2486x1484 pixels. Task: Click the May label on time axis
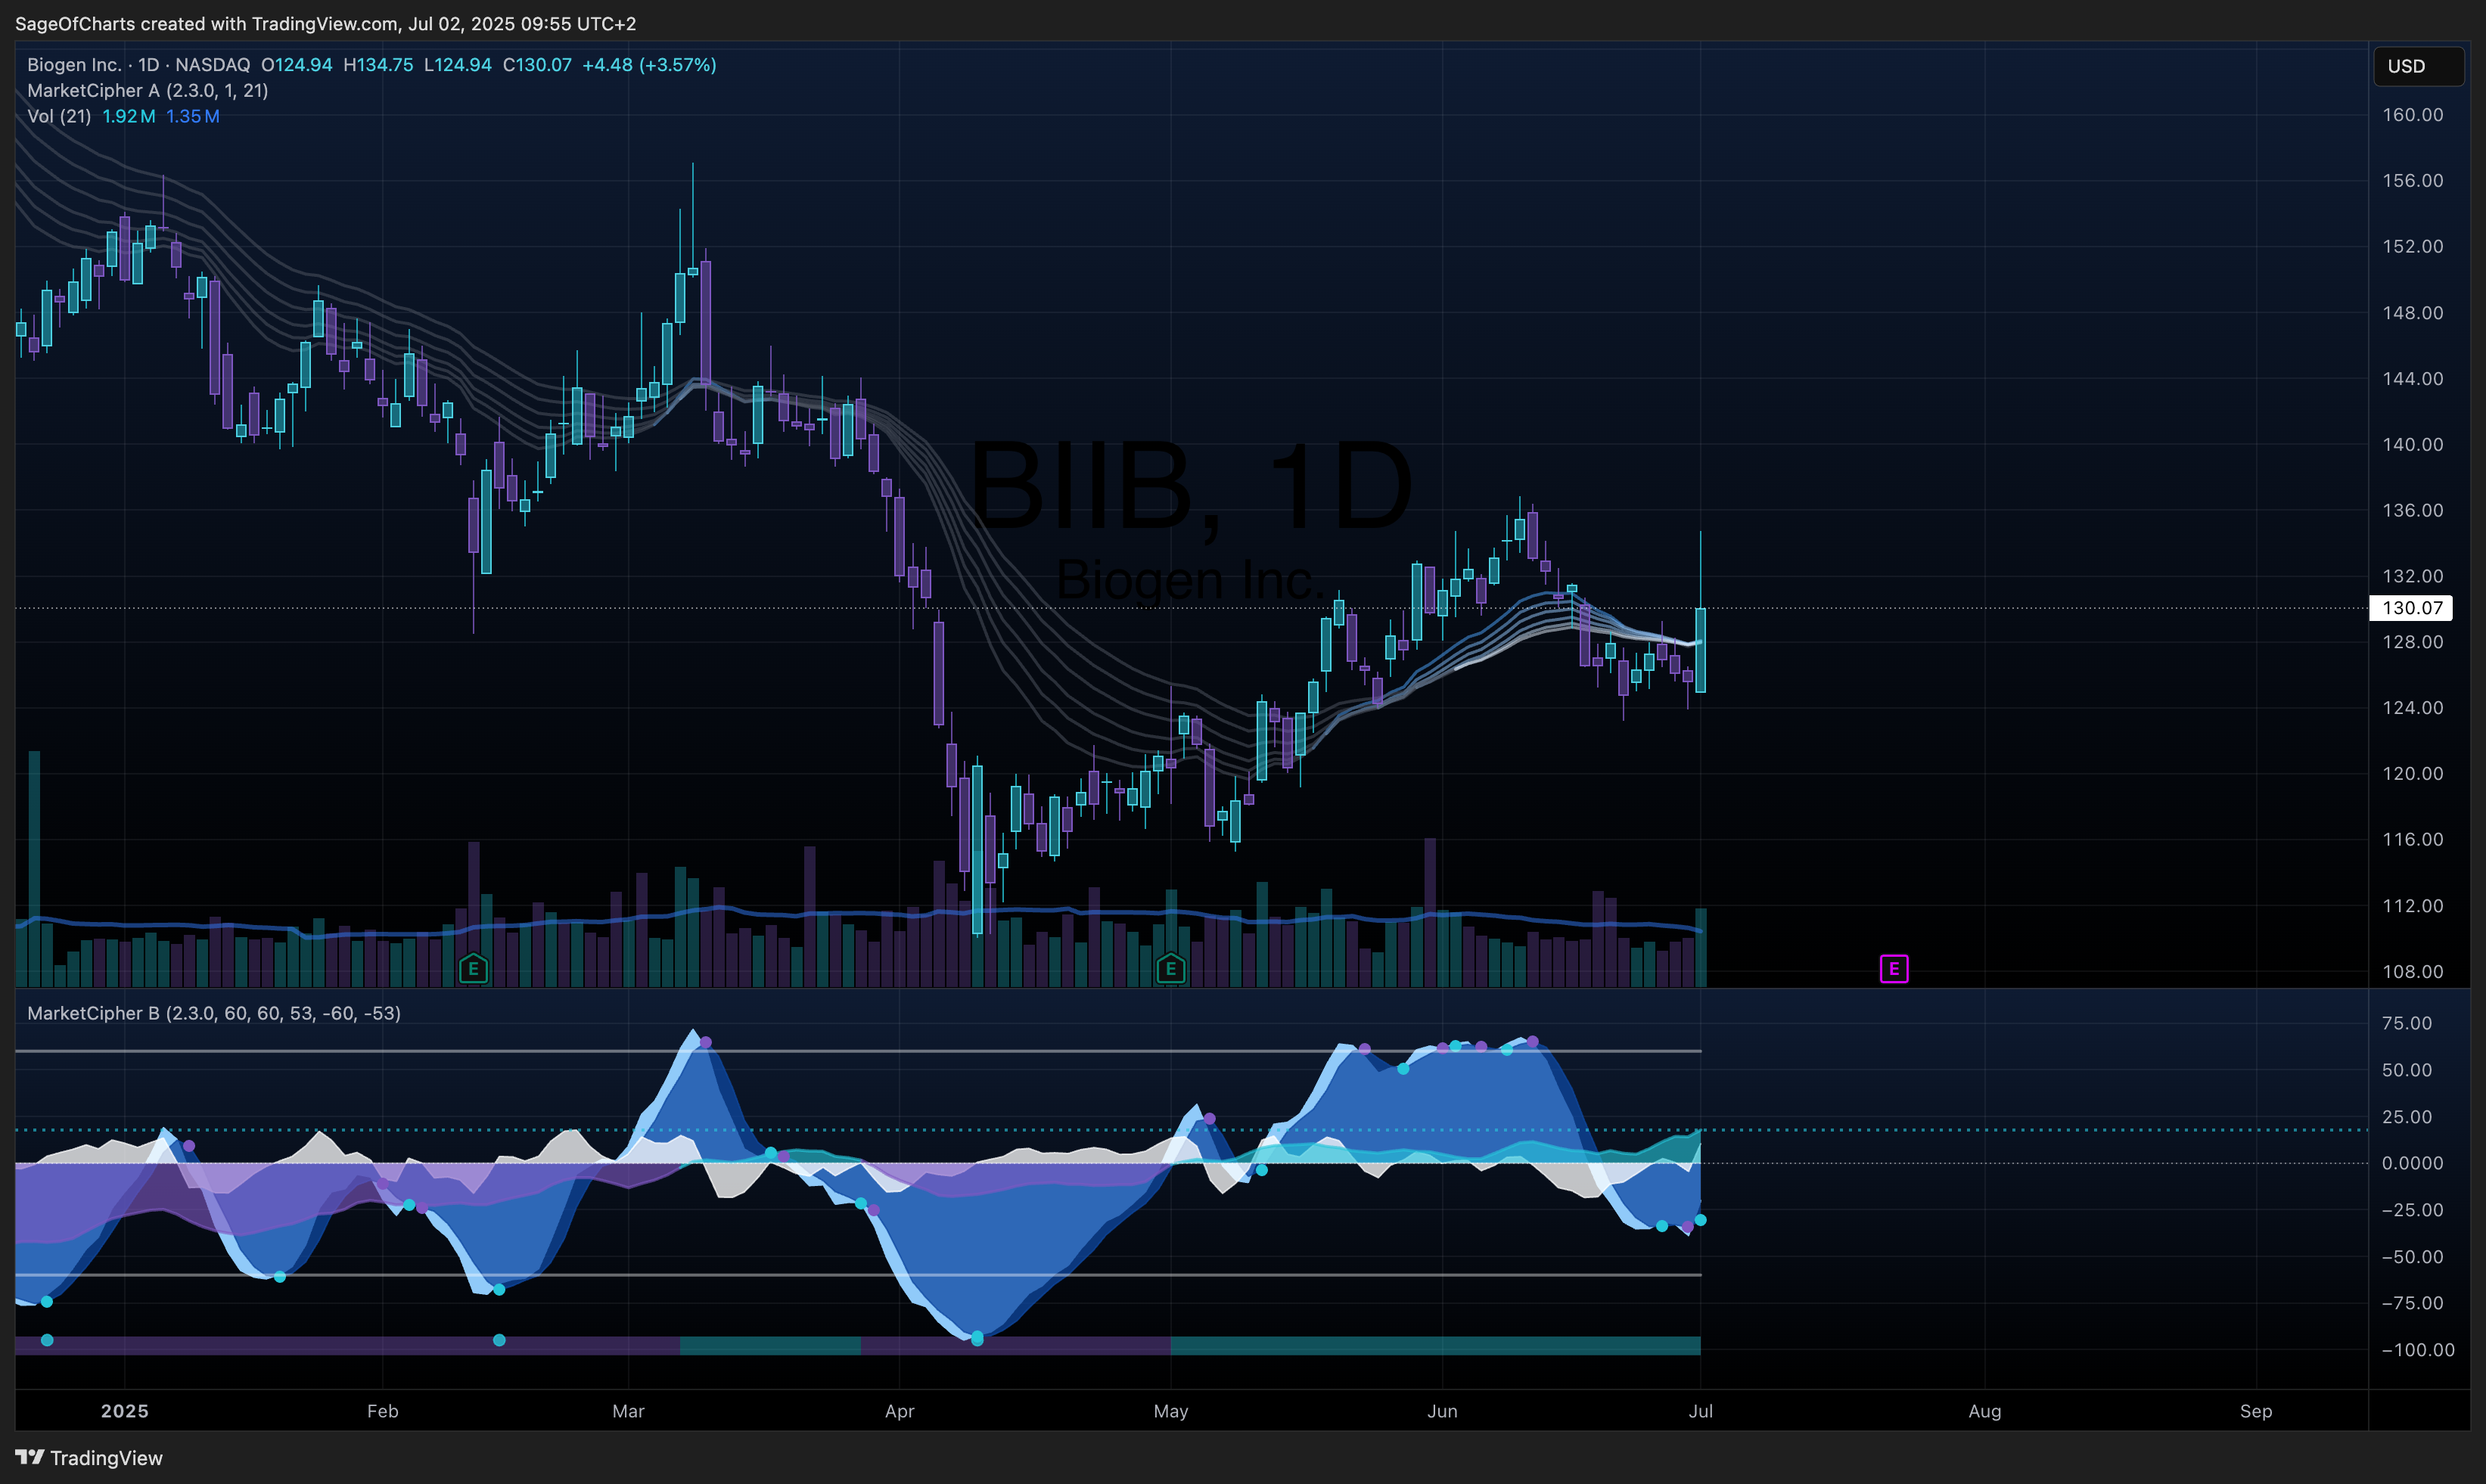(1171, 1411)
